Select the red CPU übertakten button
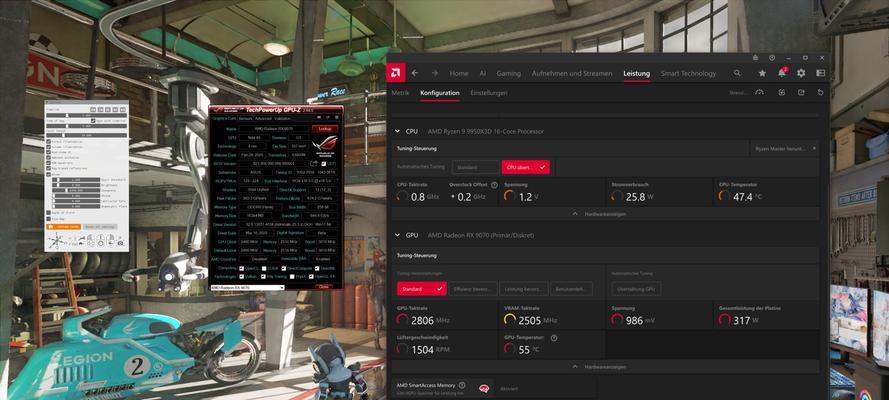Screen dimensions: 889x400 pos(526,167)
